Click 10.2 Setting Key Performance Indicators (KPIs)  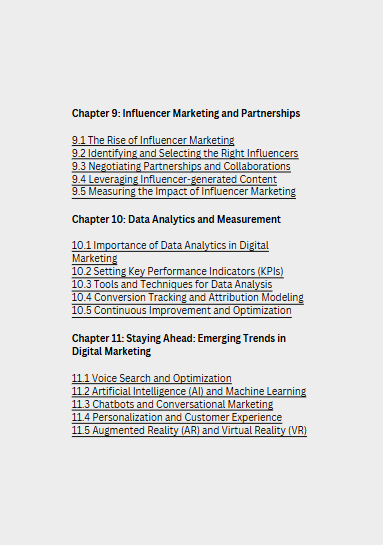coord(178,271)
